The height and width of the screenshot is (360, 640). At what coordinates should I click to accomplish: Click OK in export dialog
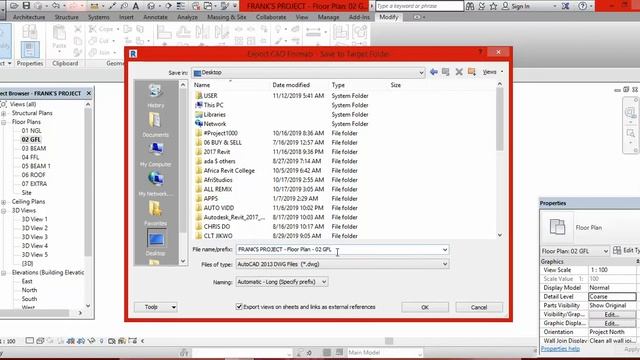[x=425, y=307]
